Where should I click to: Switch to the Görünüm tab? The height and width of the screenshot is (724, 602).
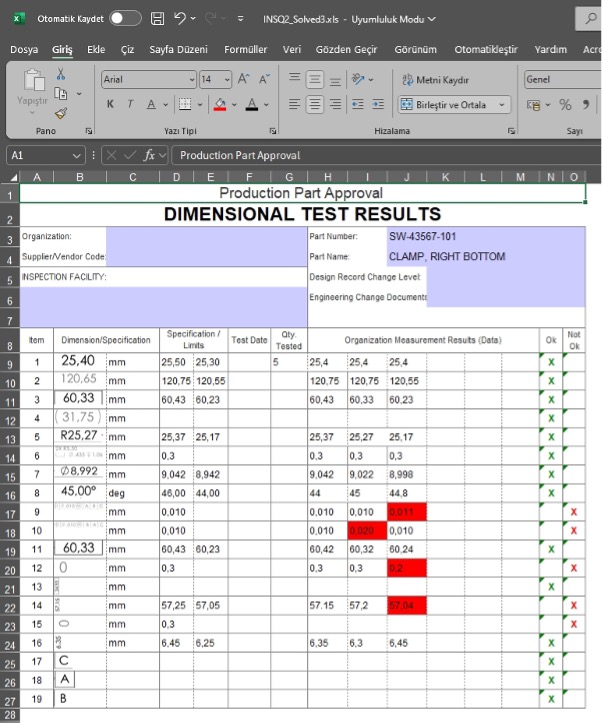[415, 49]
